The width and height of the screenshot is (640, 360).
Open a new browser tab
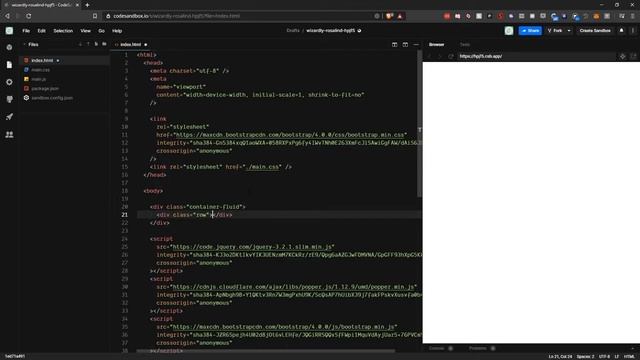87,5
